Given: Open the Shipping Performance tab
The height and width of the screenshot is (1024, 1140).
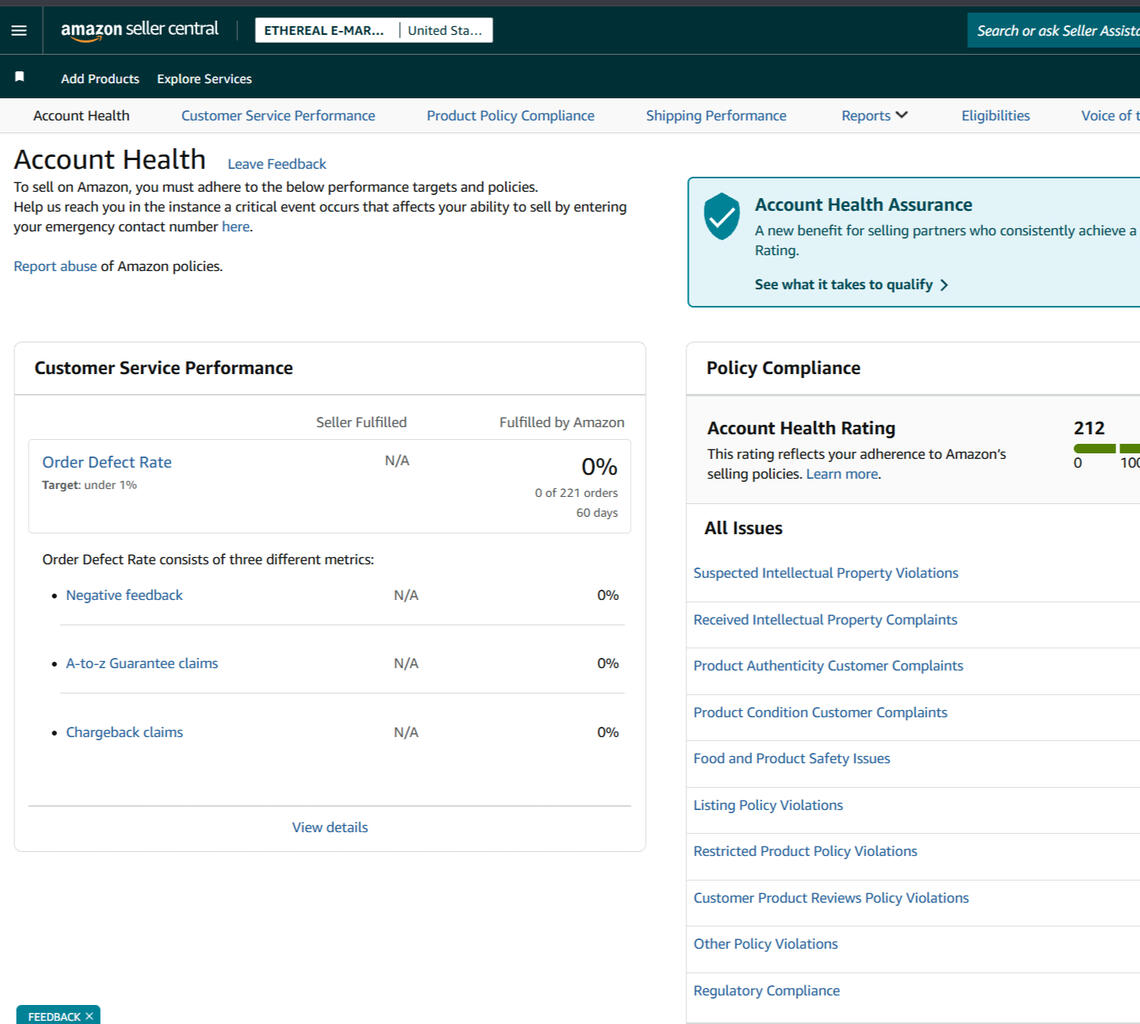Looking at the screenshot, I should 716,116.
